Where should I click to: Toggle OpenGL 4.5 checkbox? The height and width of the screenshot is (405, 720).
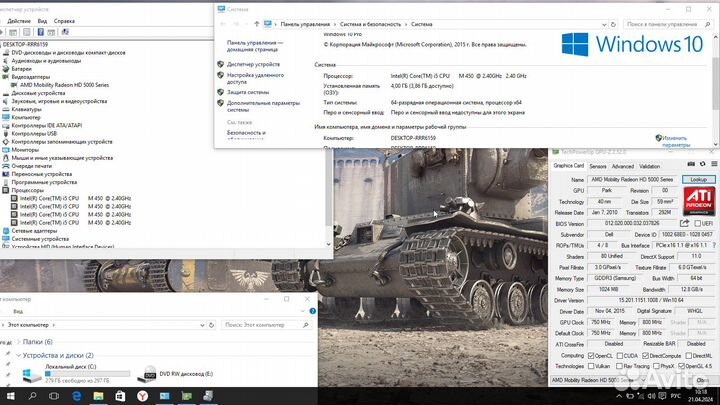tap(681, 366)
